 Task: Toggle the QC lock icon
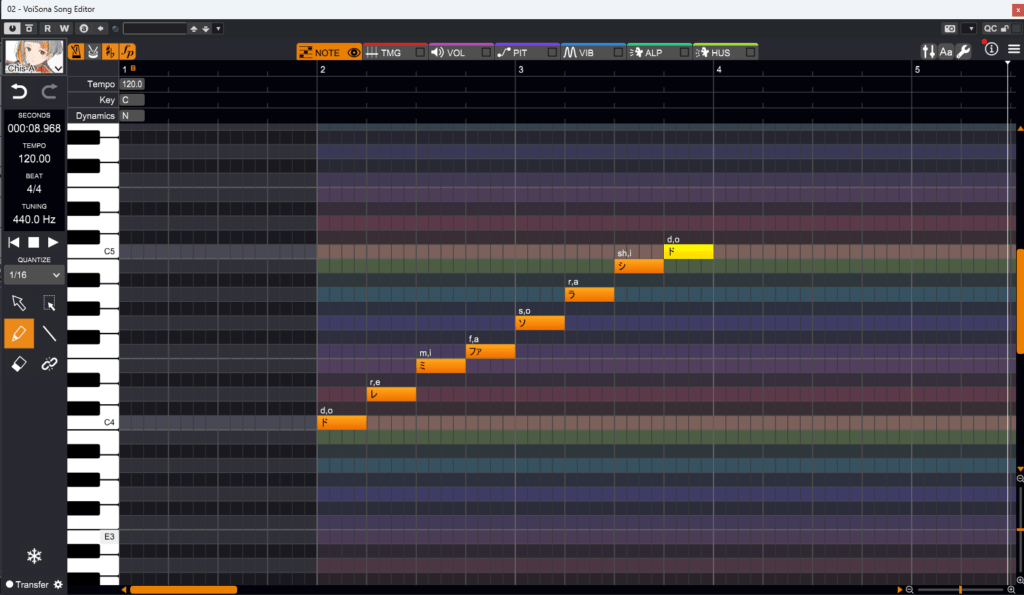click(1004, 29)
